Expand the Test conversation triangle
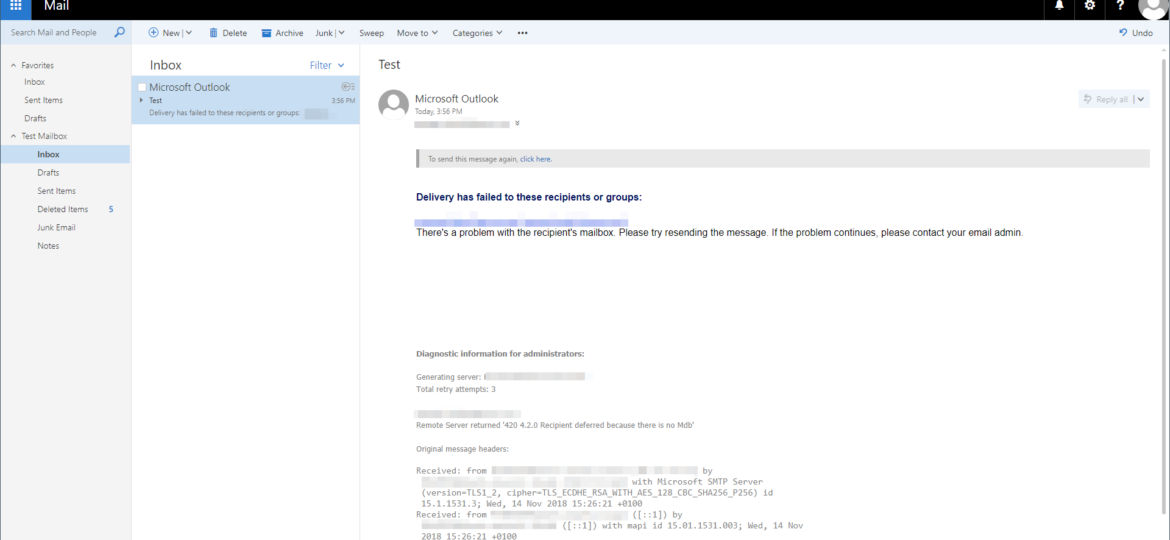 pos(141,100)
